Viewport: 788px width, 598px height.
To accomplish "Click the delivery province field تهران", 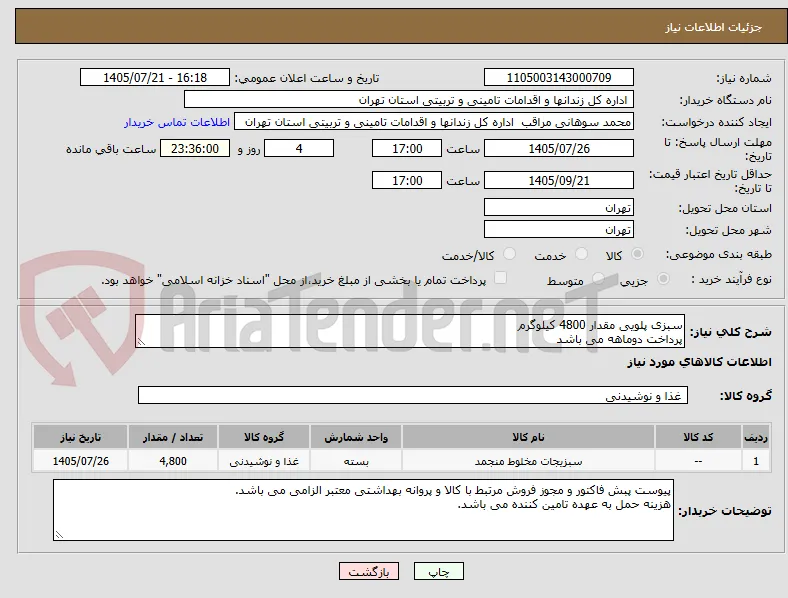I will point(559,207).
